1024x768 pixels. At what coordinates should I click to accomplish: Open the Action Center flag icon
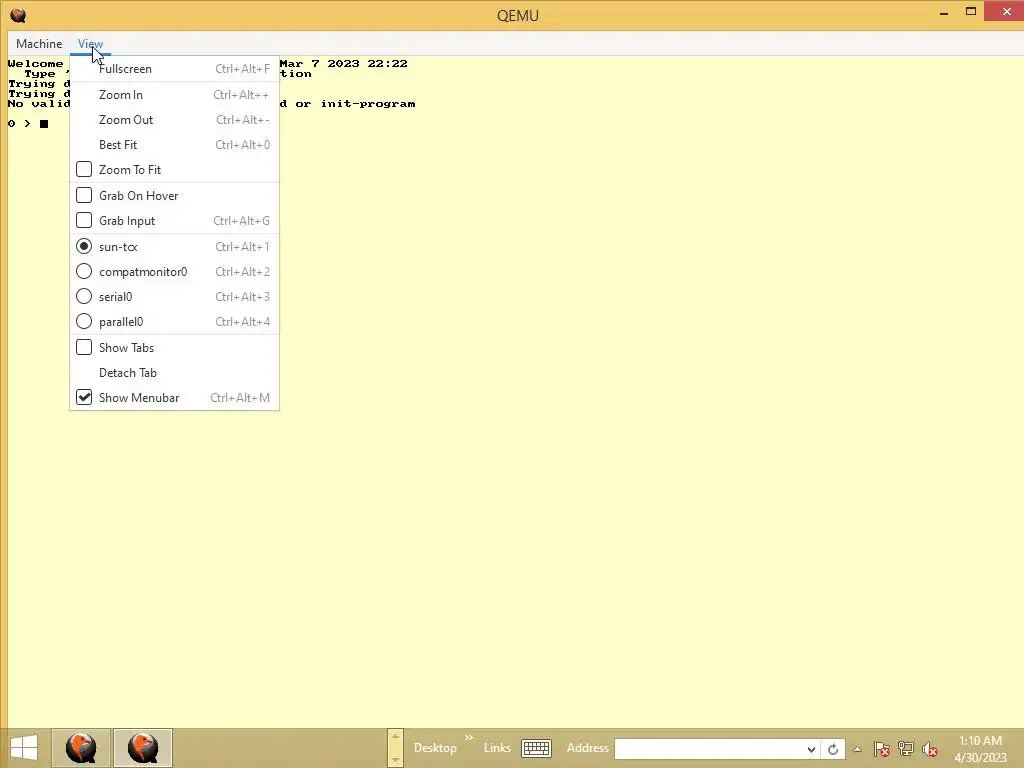pos(882,749)
